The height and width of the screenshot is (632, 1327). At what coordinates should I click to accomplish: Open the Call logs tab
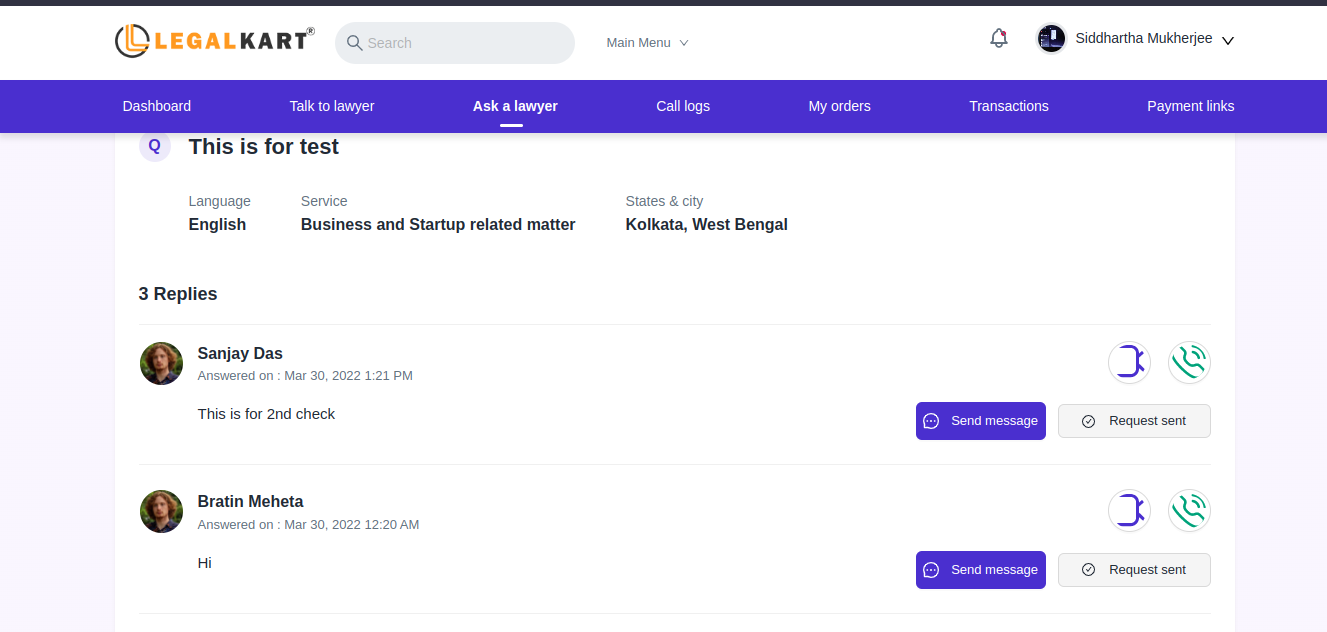[x=683, y=106]
